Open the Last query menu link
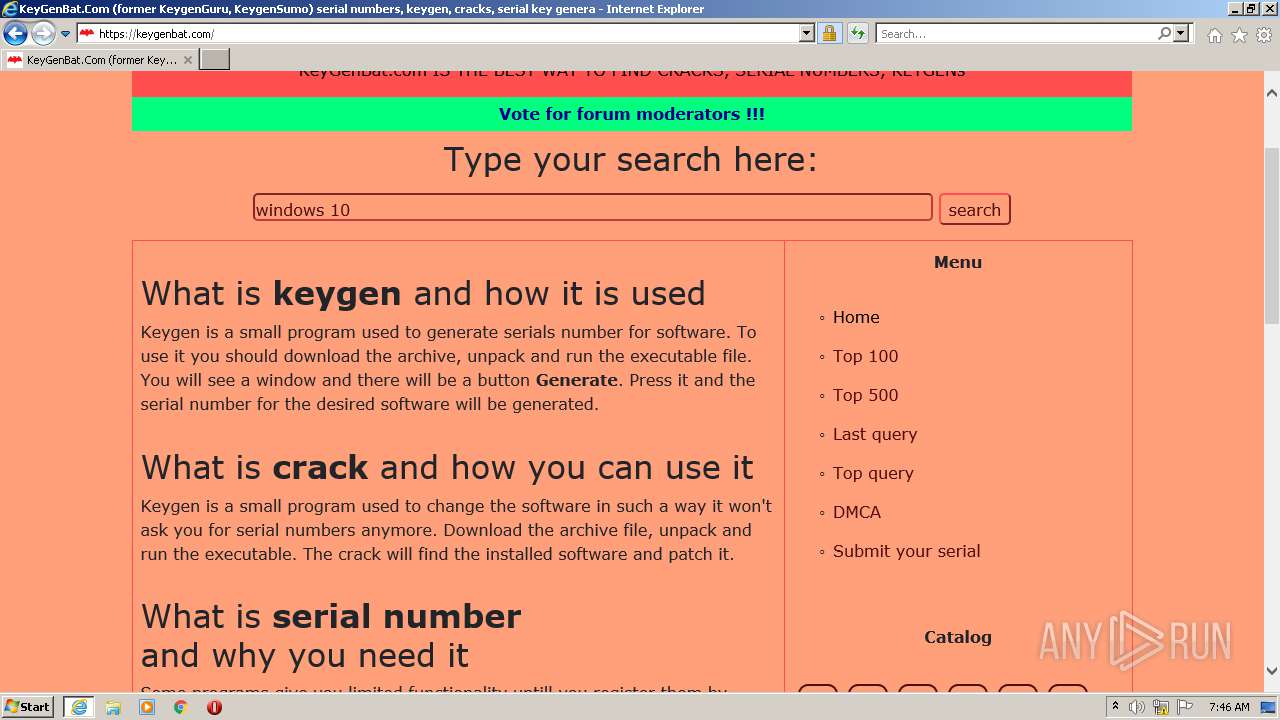This screenshot has height=720, width=1280. tap(875, 434)
